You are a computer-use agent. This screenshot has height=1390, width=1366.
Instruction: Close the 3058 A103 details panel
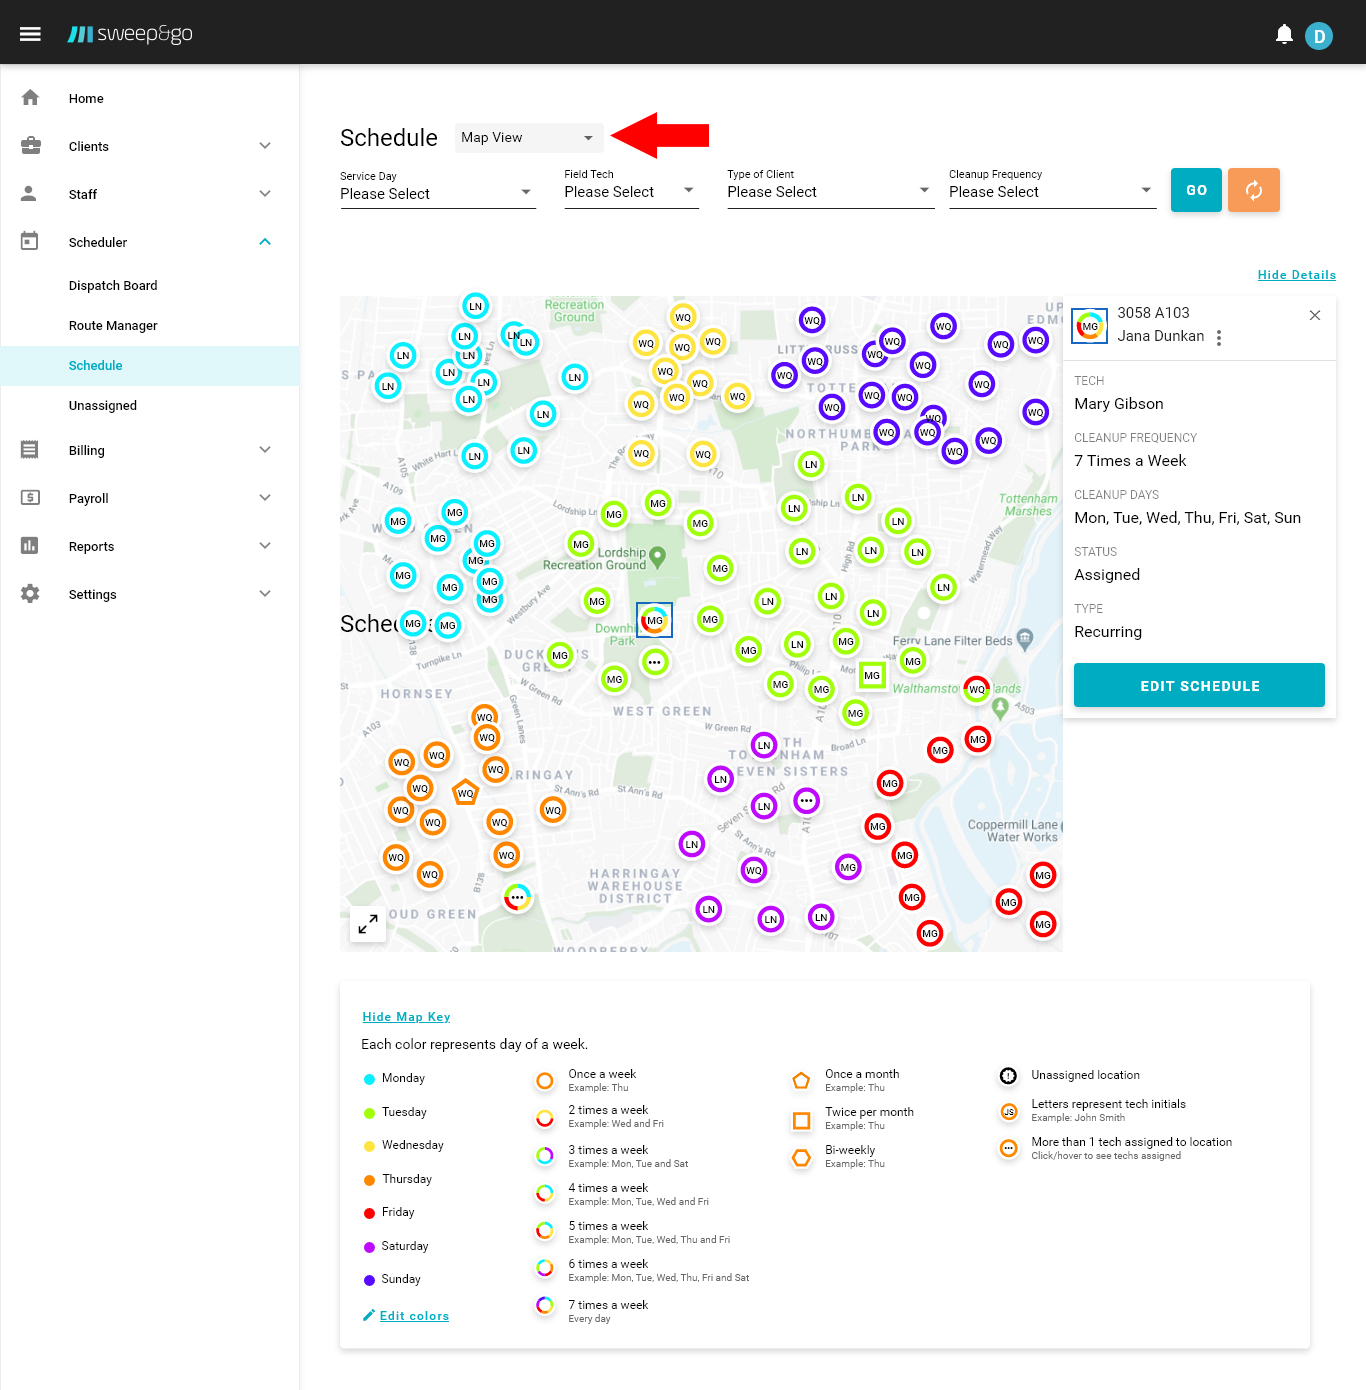1314,315
